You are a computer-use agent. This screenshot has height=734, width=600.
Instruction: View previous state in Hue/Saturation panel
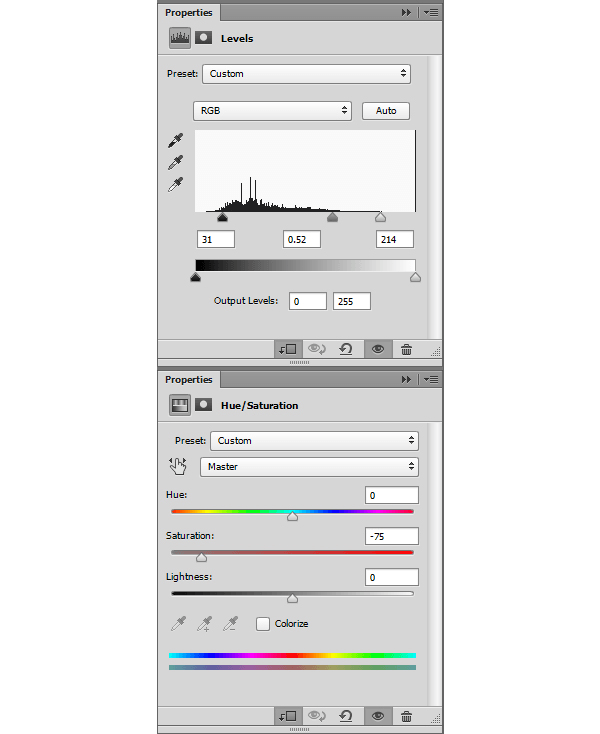pyautogui.click(x=317, y=716)
